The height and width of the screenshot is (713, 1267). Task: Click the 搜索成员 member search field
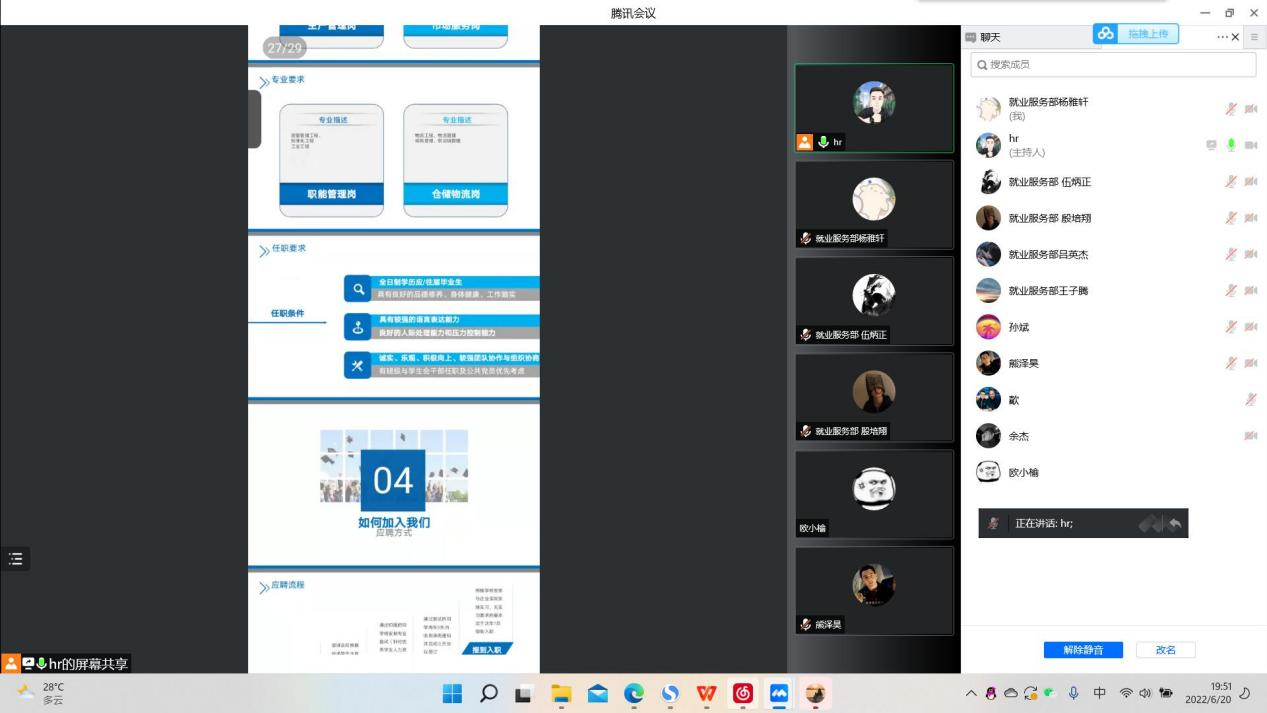[x=1113, y=64]
